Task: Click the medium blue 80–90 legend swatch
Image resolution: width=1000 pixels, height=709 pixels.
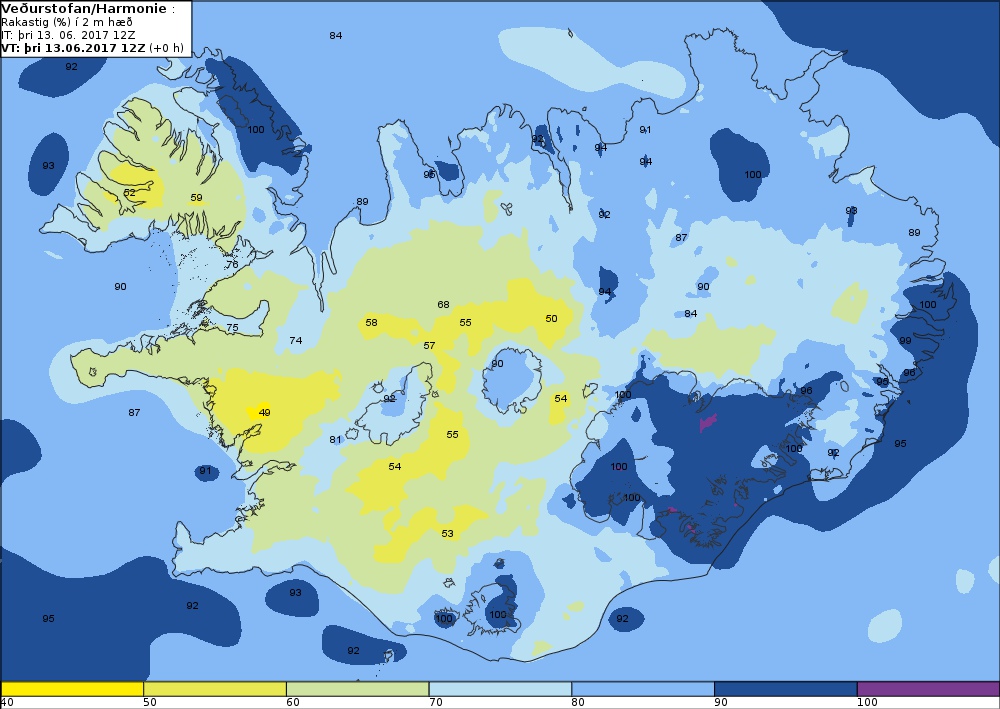Action: coord(643,689)
